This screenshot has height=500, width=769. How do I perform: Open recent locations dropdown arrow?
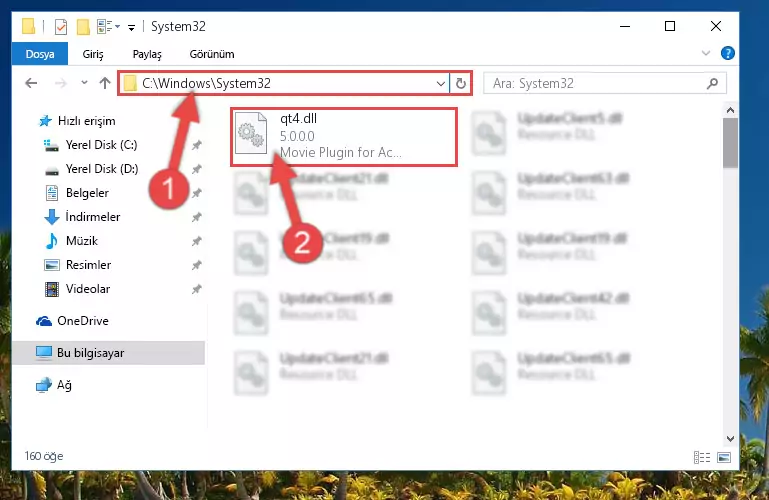pyautogui.click(x=84, y=82)
